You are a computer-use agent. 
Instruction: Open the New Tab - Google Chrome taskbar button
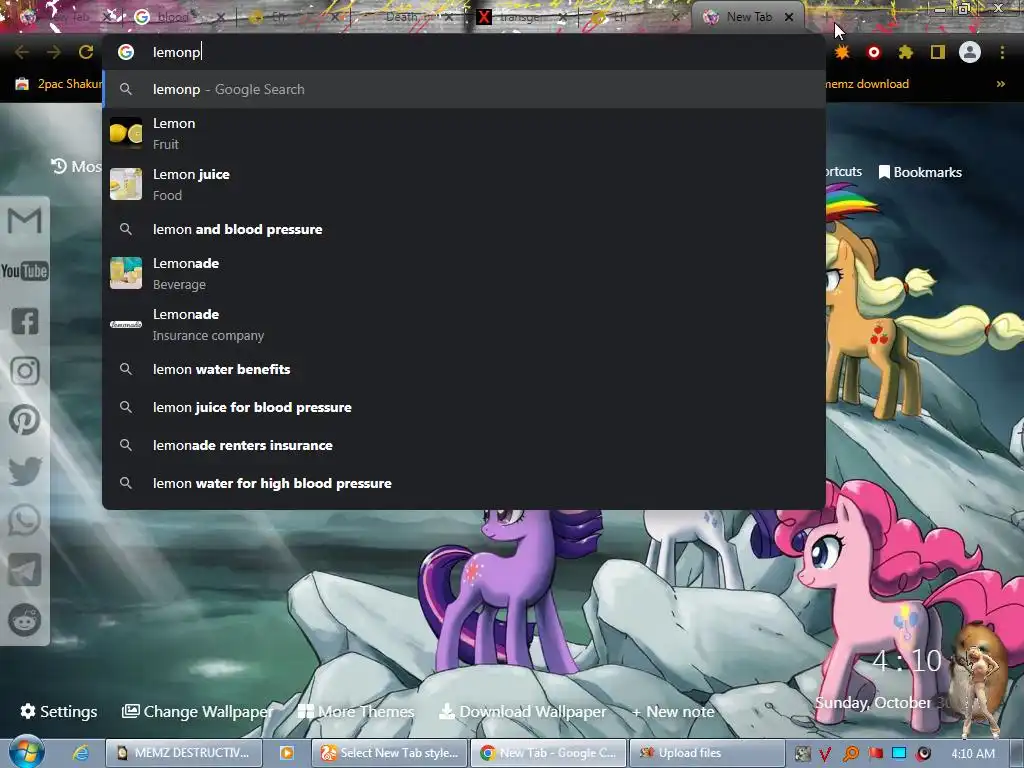pyautogui.click(x=549, y=753)
